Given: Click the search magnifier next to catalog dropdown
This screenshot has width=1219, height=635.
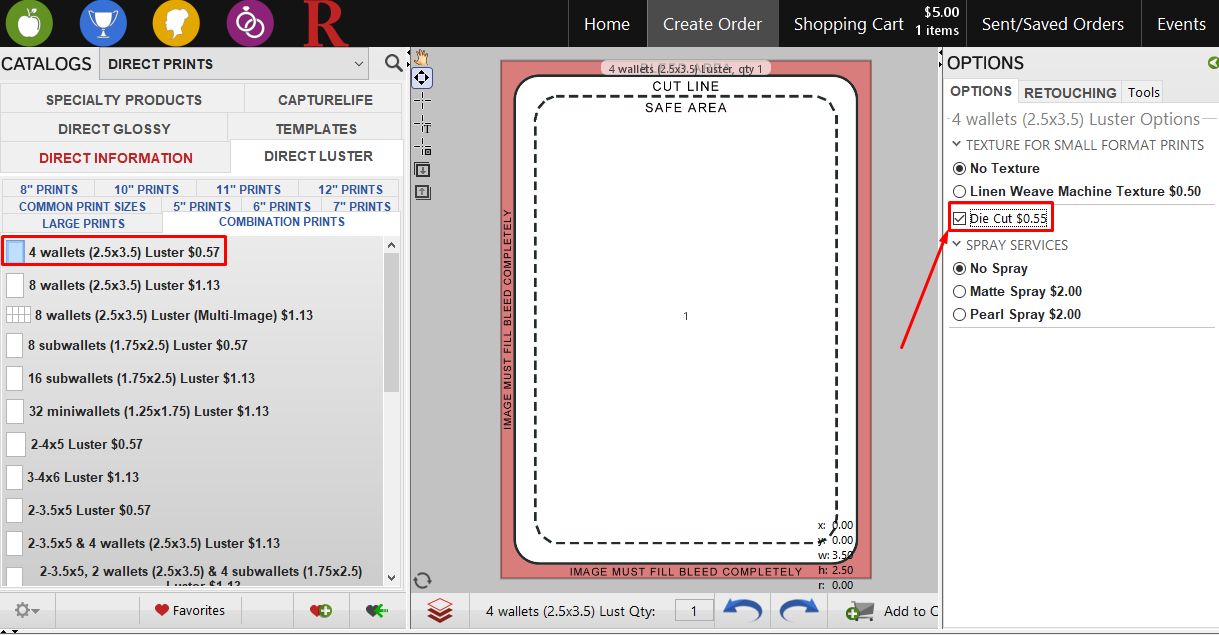Looking at the screenshot, I should coord(392,63).
